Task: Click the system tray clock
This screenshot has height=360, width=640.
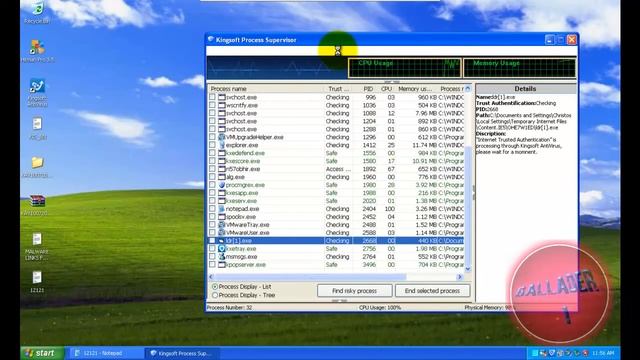Action: pyautogui.click(x=603, y=353)
